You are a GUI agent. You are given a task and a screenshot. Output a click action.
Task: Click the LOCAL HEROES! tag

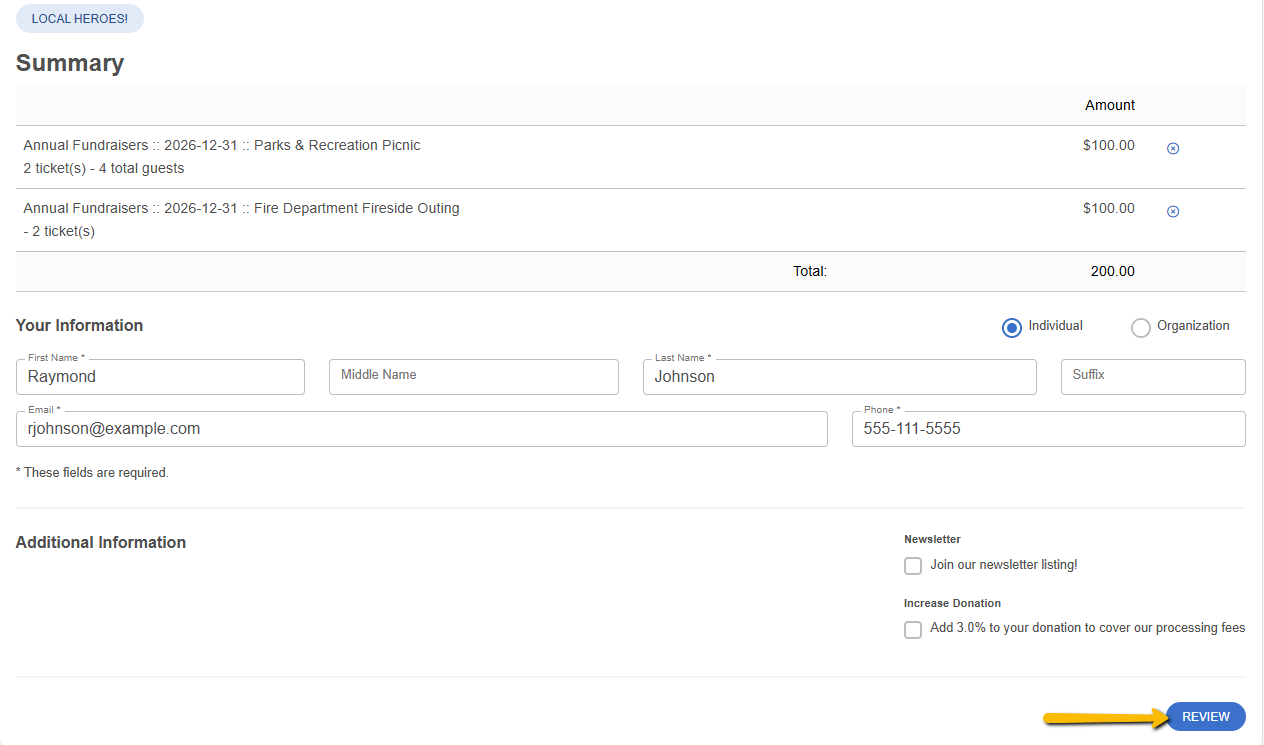tap(80, 19)
